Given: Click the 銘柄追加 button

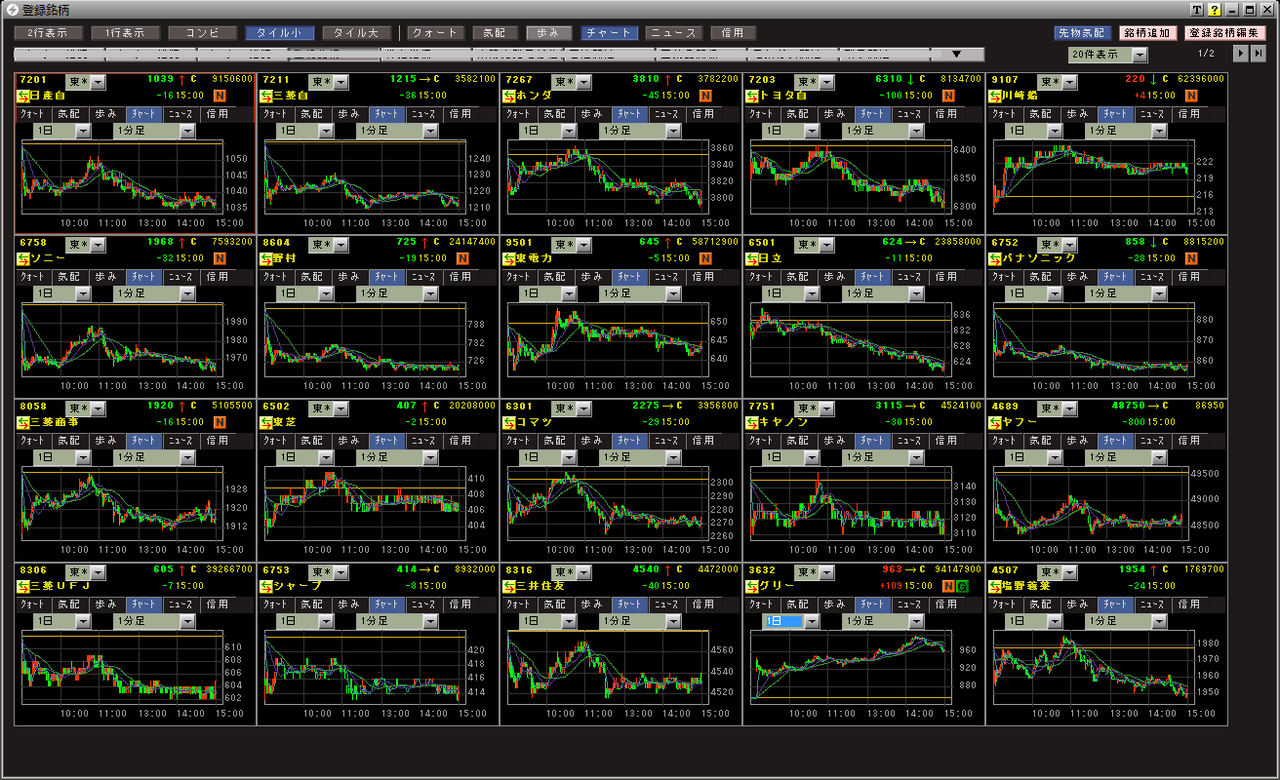Looking at the screenshot, I should pos(1148,33).
